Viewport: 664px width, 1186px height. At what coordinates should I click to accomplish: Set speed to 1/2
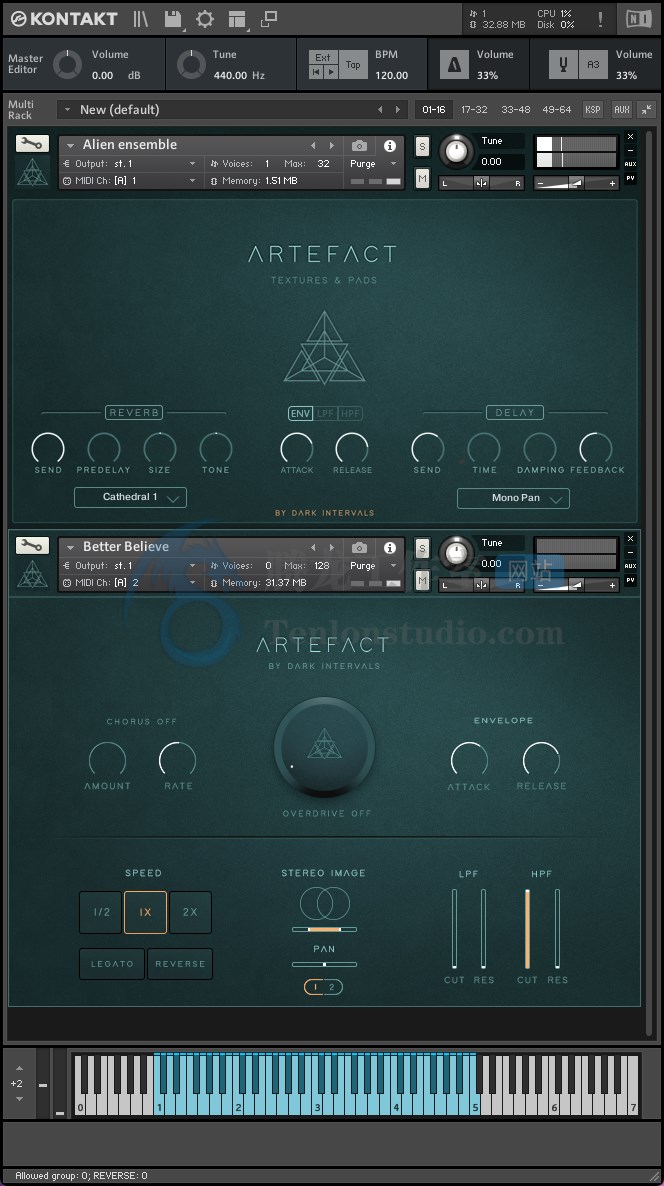(101, 911)
